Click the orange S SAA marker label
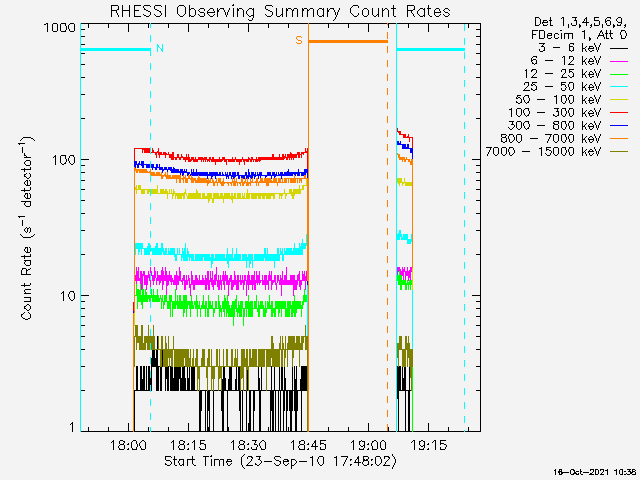 [299, 40]
